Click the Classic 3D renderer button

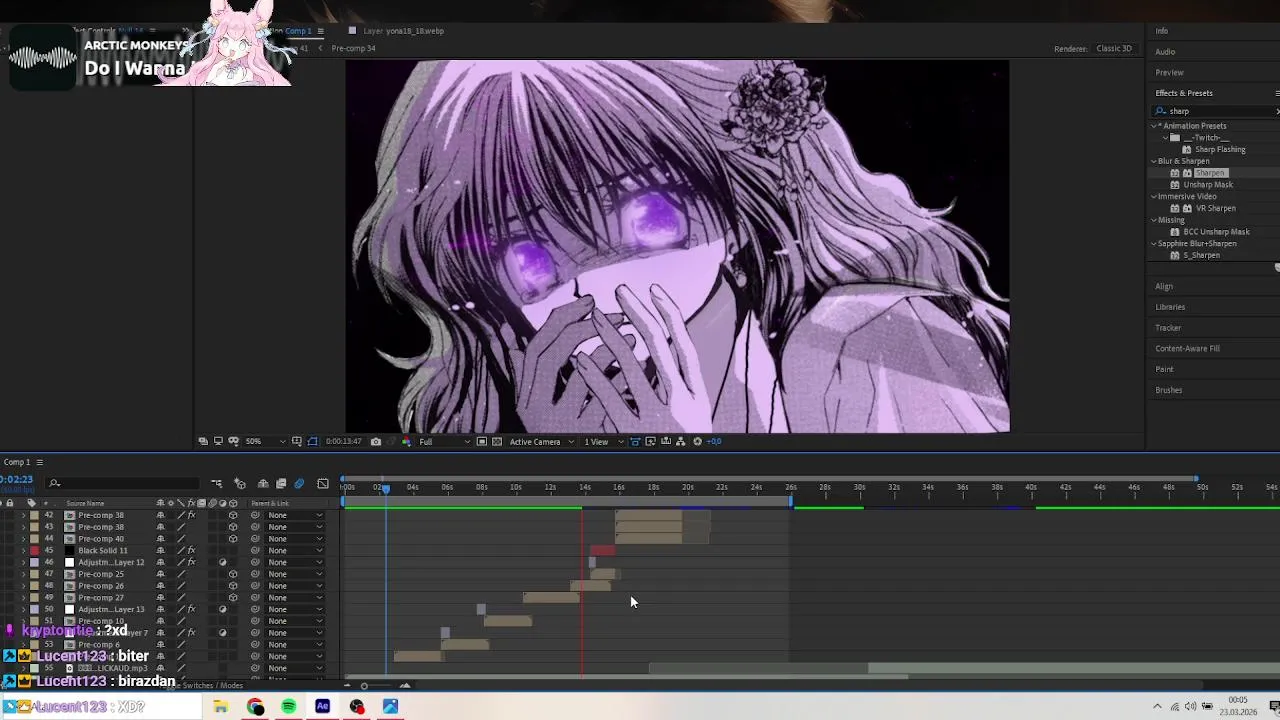pos(1114,49)
